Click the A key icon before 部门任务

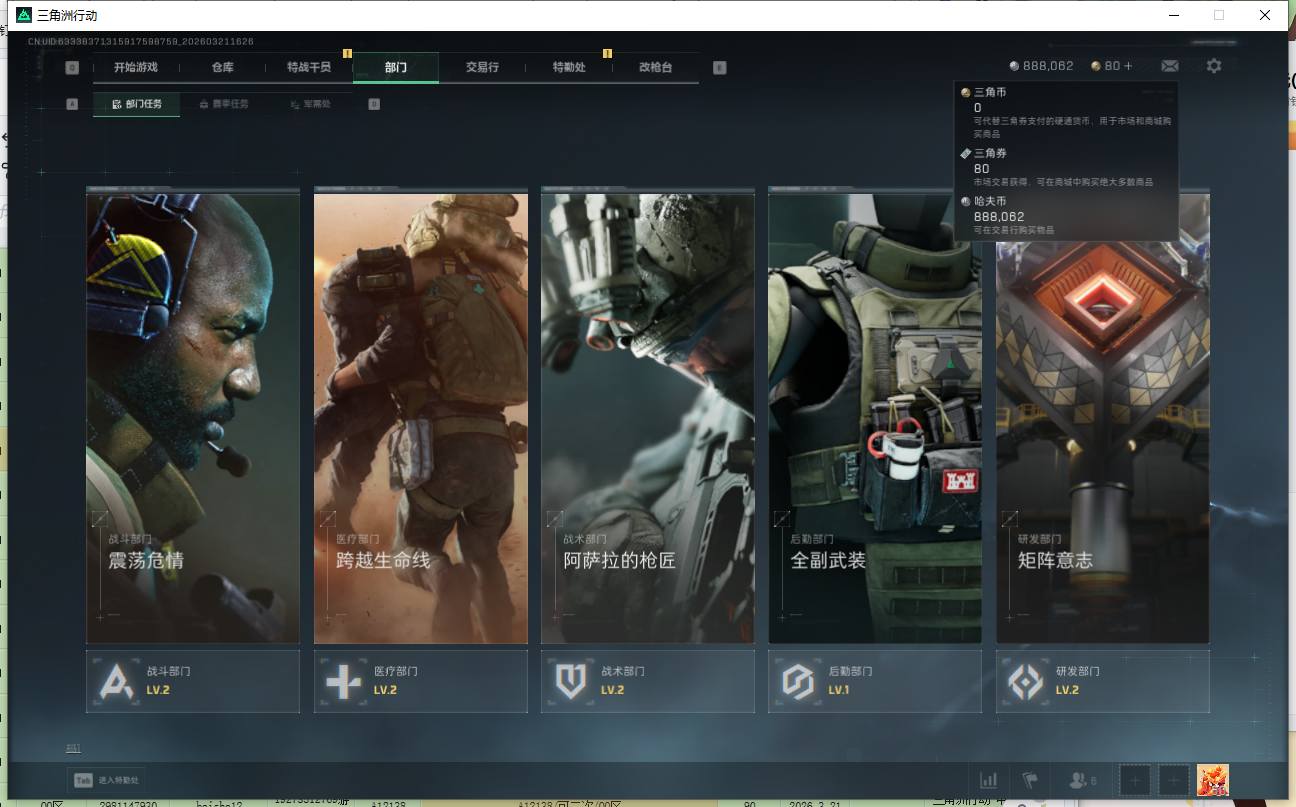pos(72,103)
